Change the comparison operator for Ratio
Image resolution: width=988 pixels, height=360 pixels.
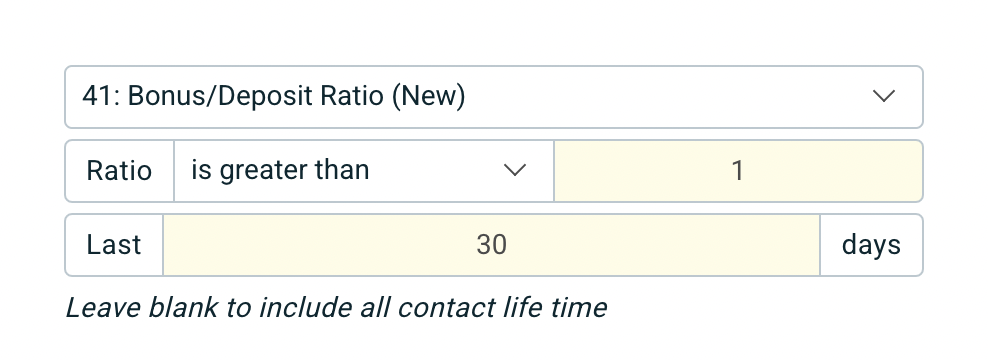pos(364,171)
